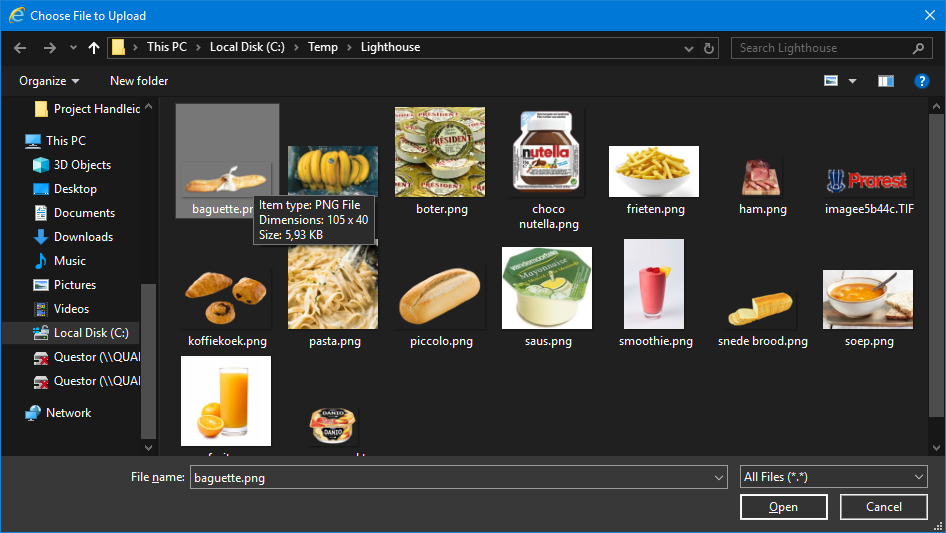Screen dimensions: 946x533
Task: Select piccolo.png file
Action: pos(441,307)
